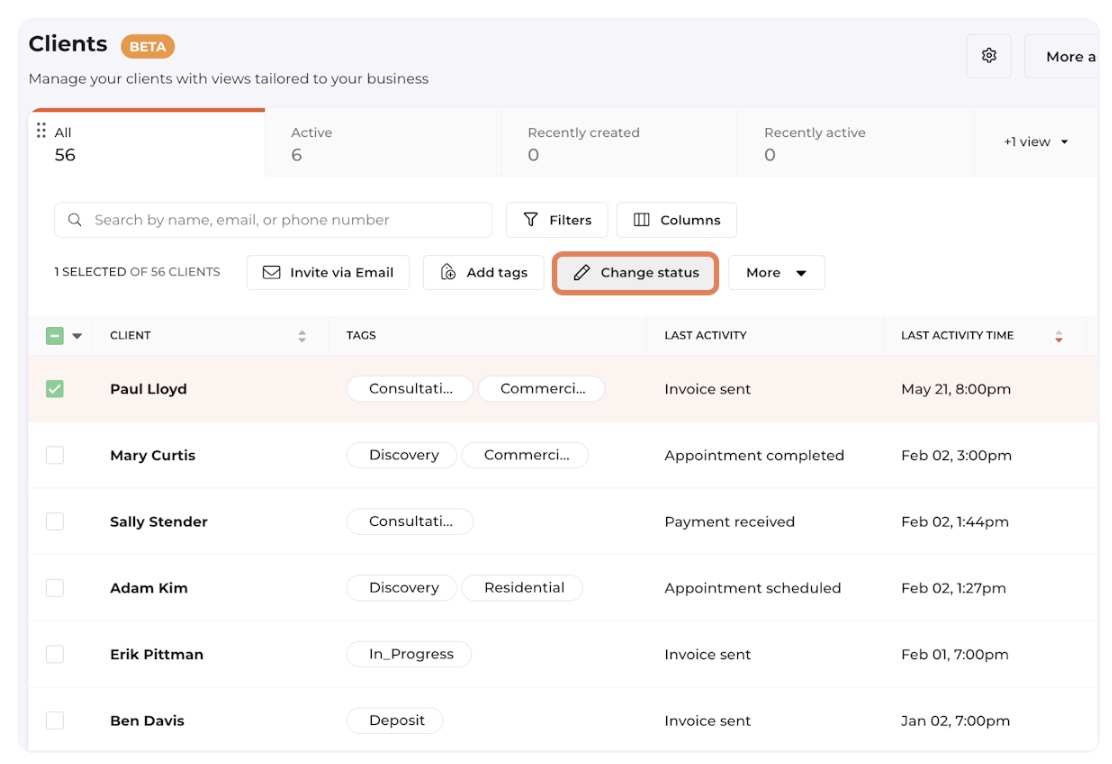
Task: Click 'Feb 02, 1:44pm' time cell
Action: 955,522
